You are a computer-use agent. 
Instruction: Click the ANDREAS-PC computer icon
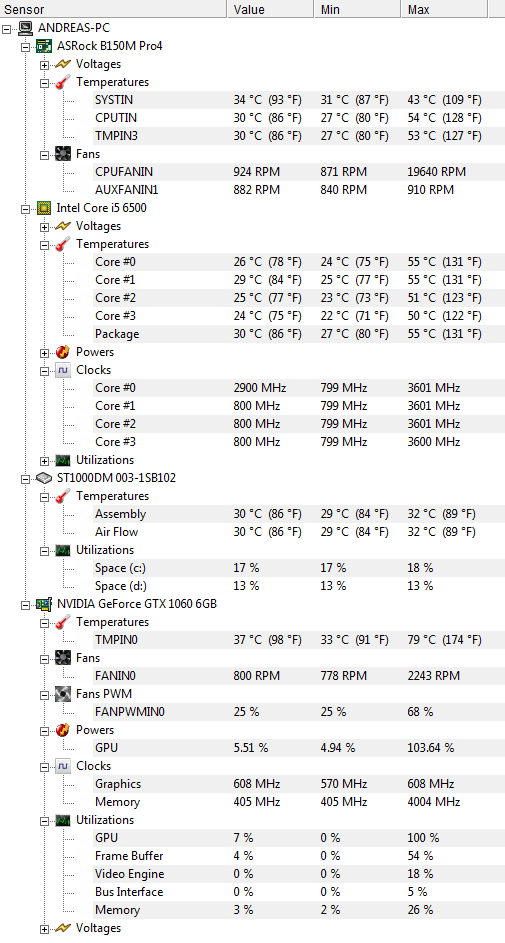pyautogui.click(x=25, y=28)
